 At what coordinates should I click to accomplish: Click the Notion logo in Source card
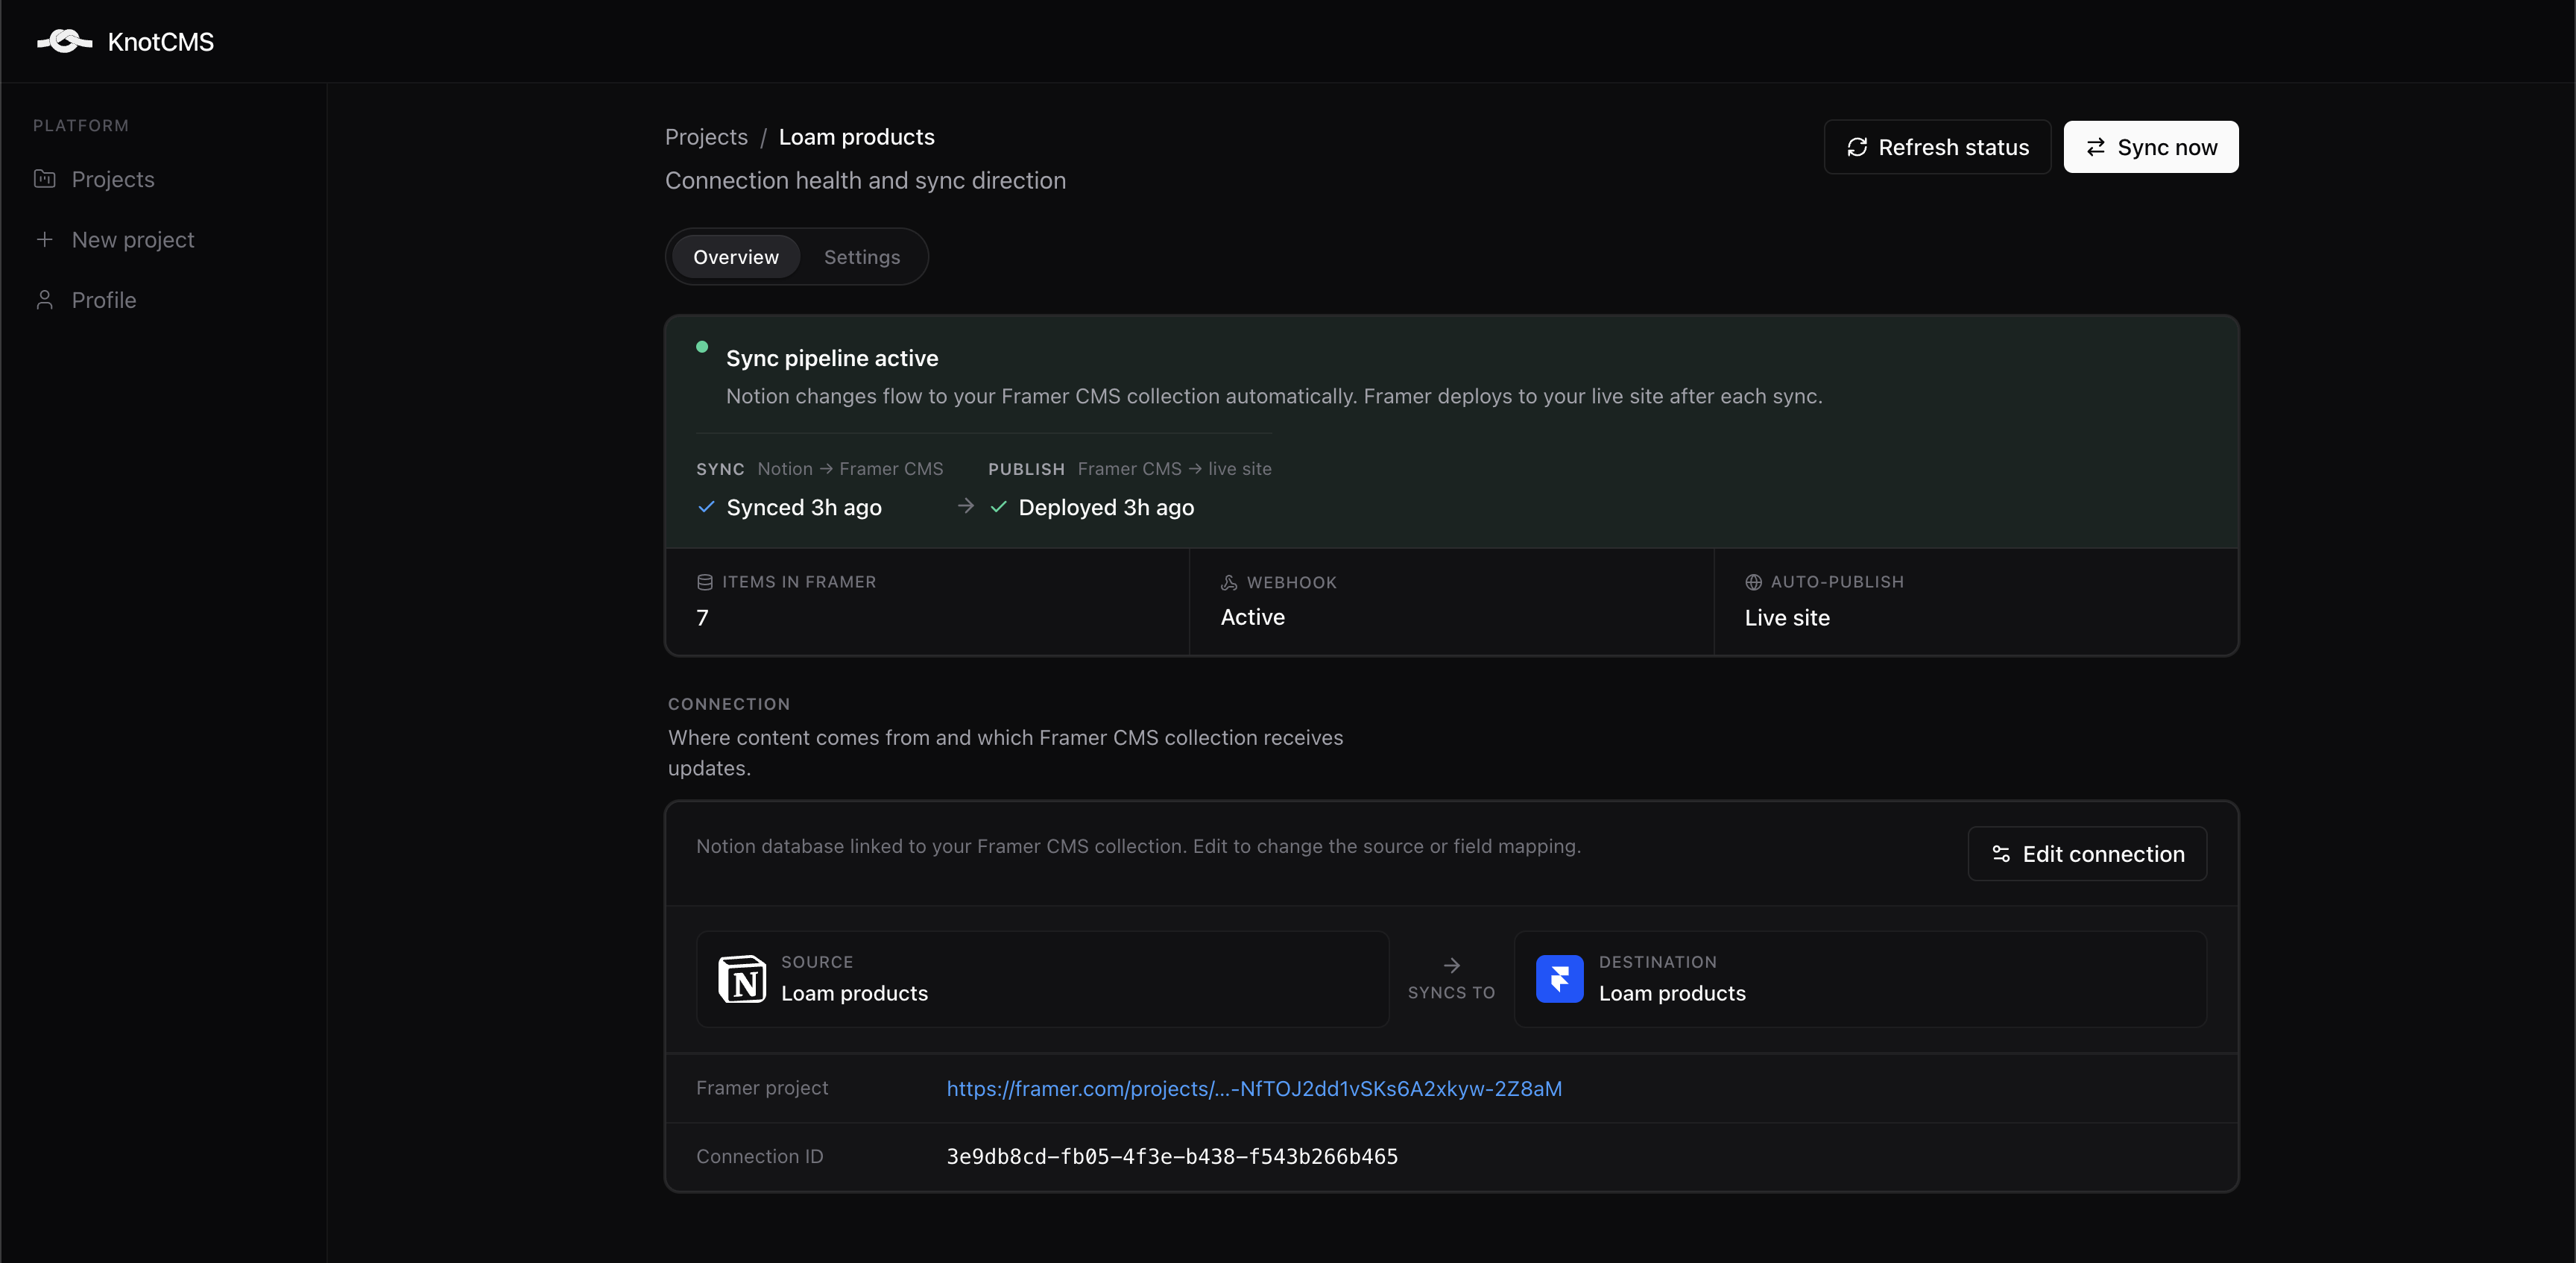point(742,979)
